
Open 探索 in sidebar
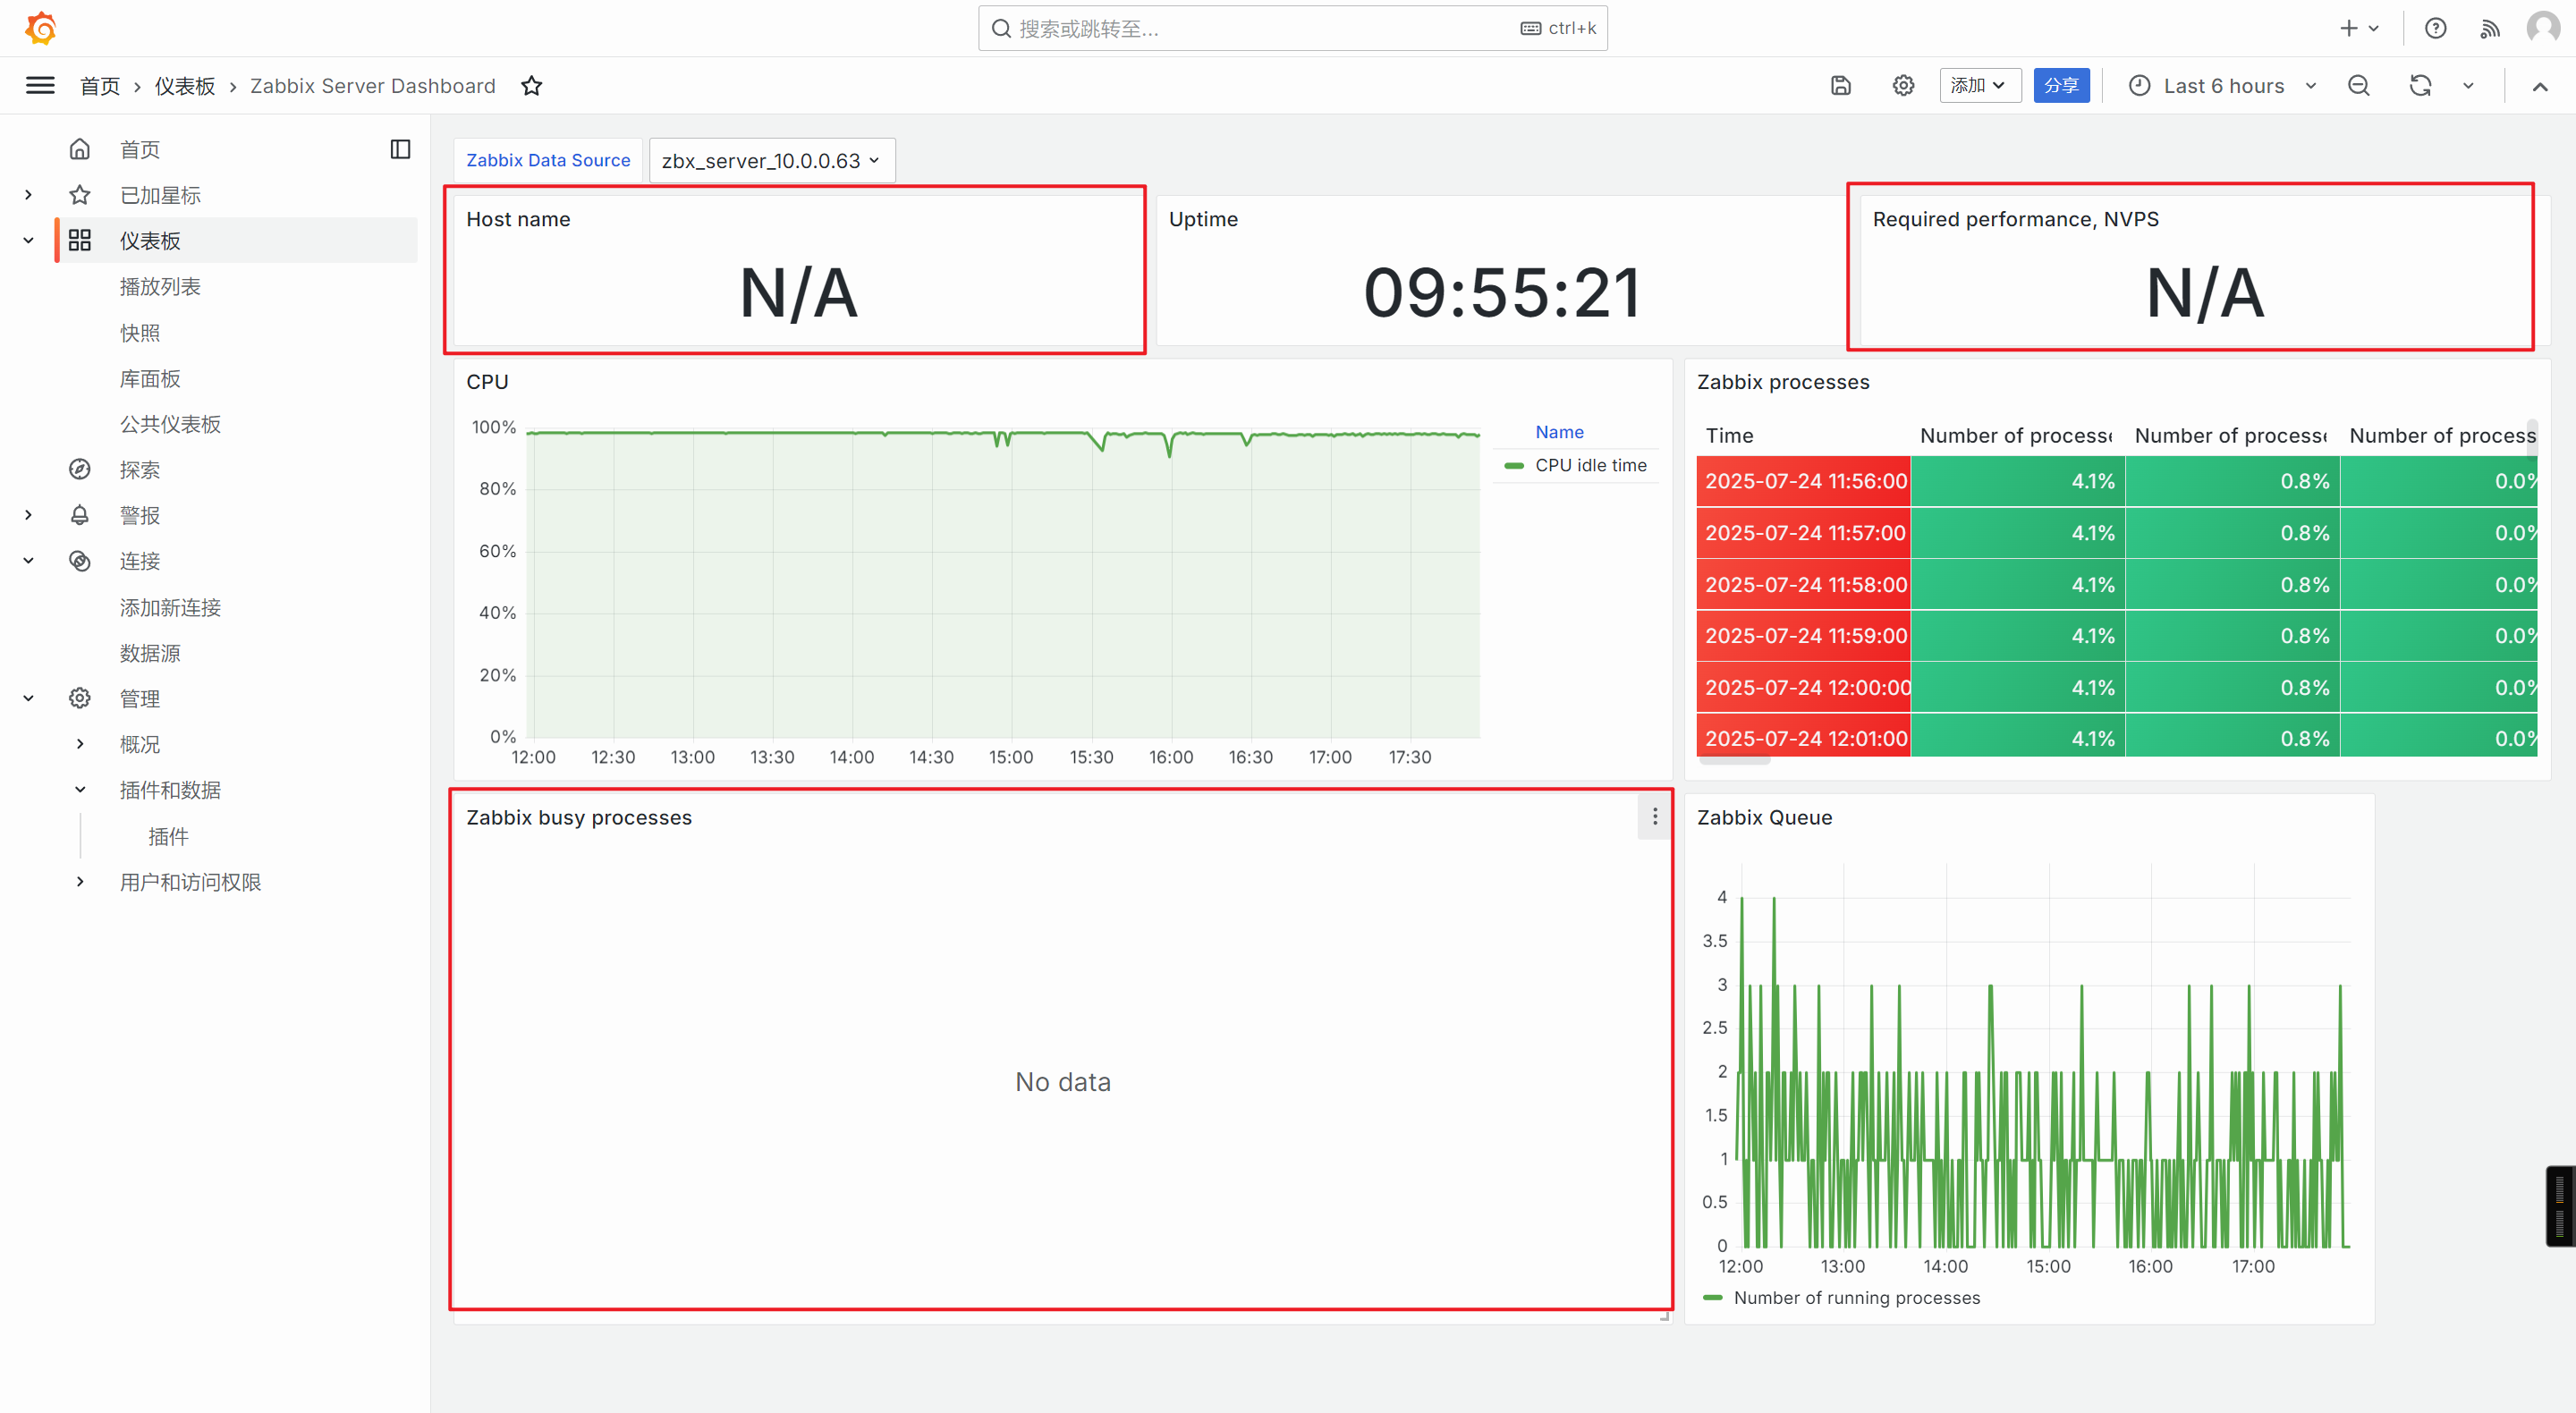[140, 470]
